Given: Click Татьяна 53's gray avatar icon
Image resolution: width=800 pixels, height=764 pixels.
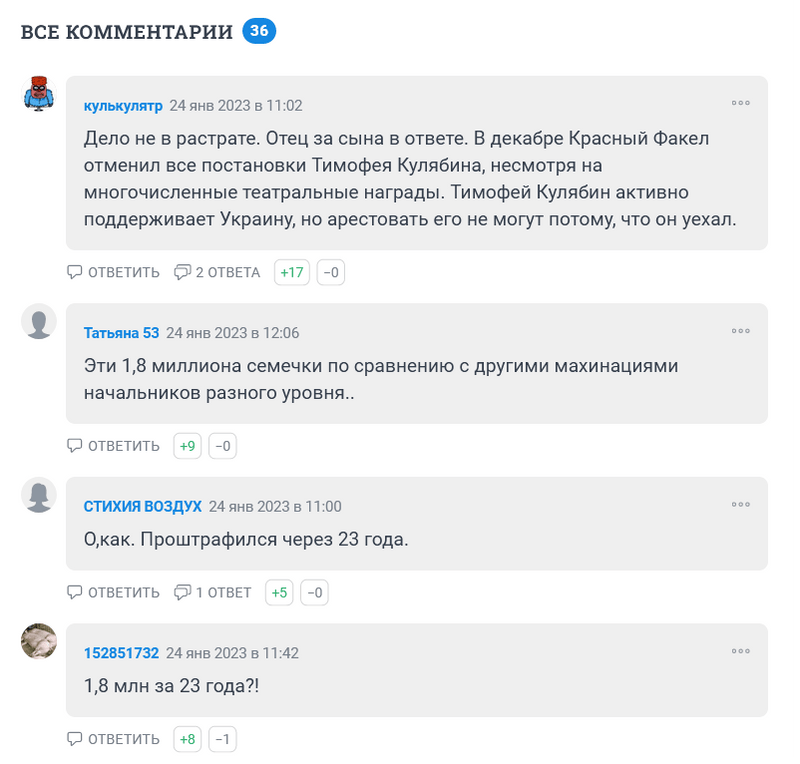Looking at the screenshot, I should coord(38,322).
